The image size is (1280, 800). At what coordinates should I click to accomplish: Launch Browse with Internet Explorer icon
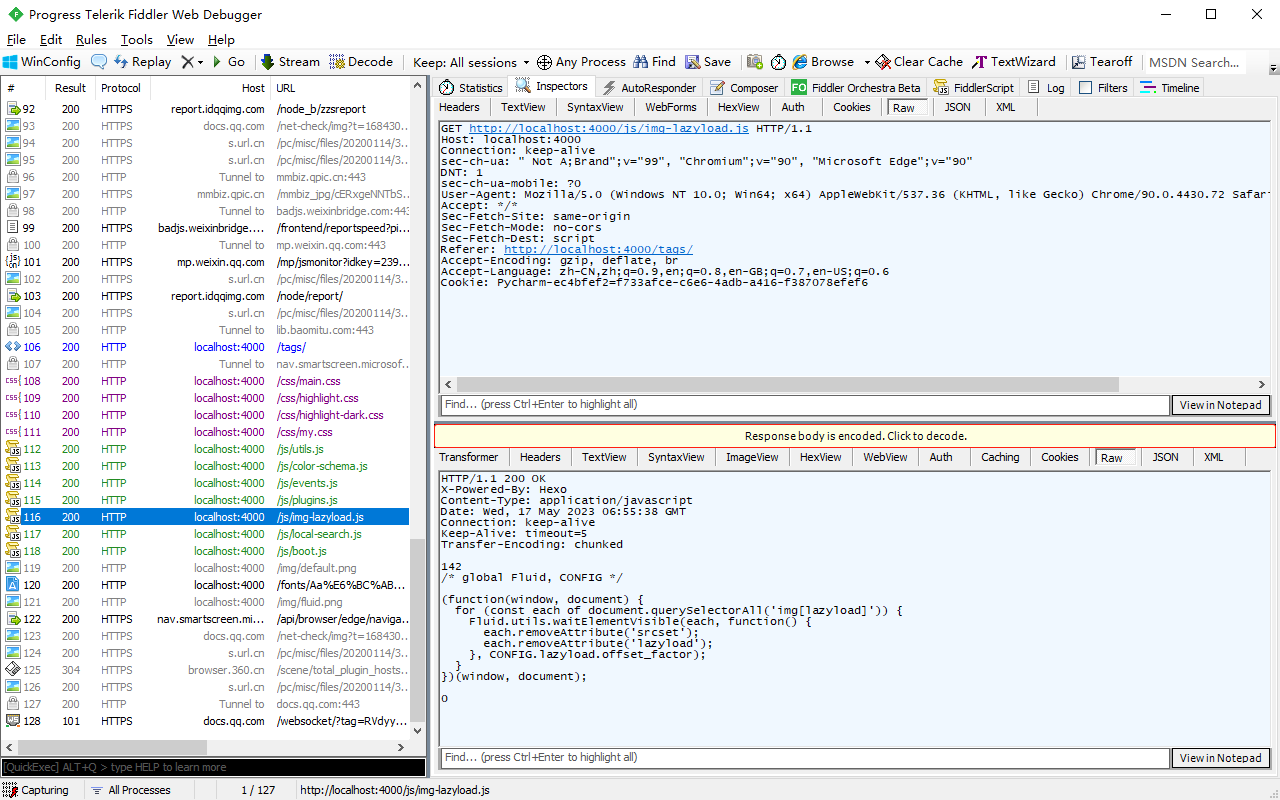[x=800, y=62]
